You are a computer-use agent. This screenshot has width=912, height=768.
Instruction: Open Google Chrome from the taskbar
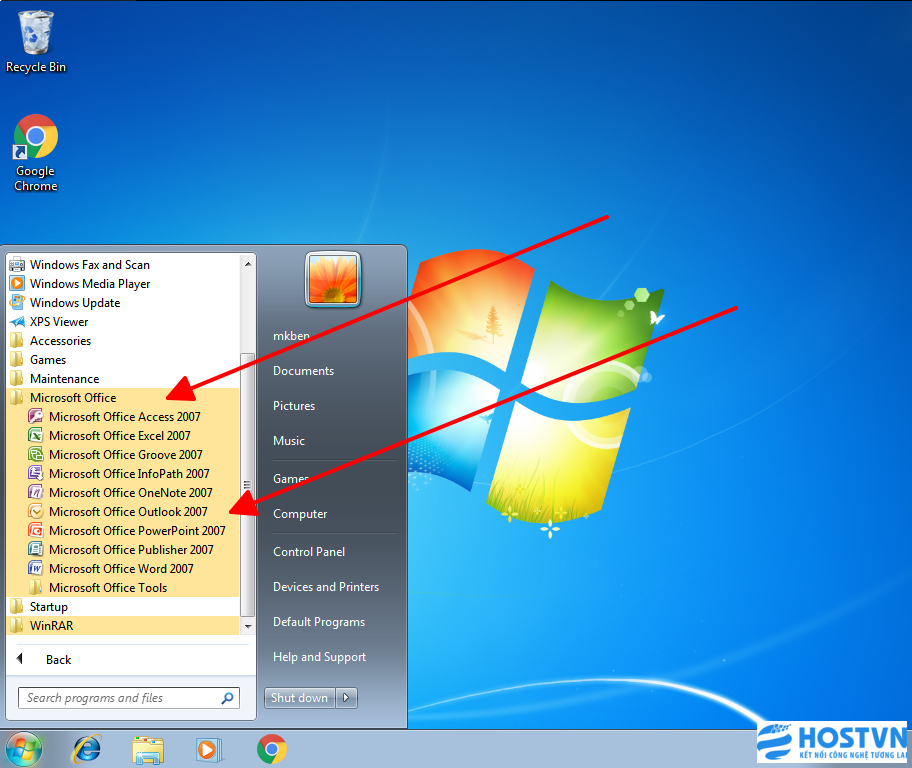(272, 749)
